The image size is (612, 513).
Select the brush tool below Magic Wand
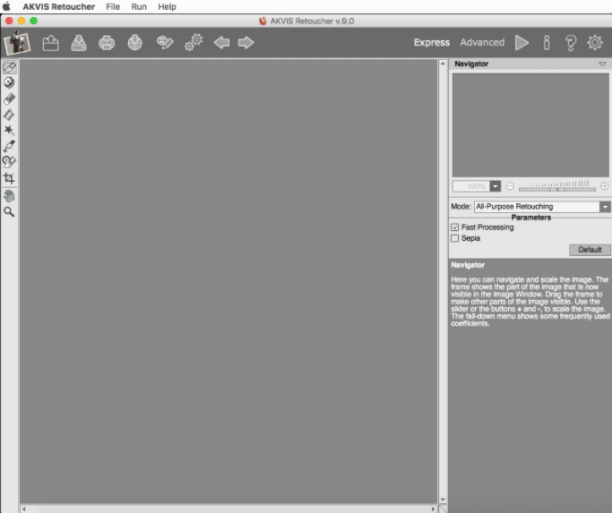[9, 146]
